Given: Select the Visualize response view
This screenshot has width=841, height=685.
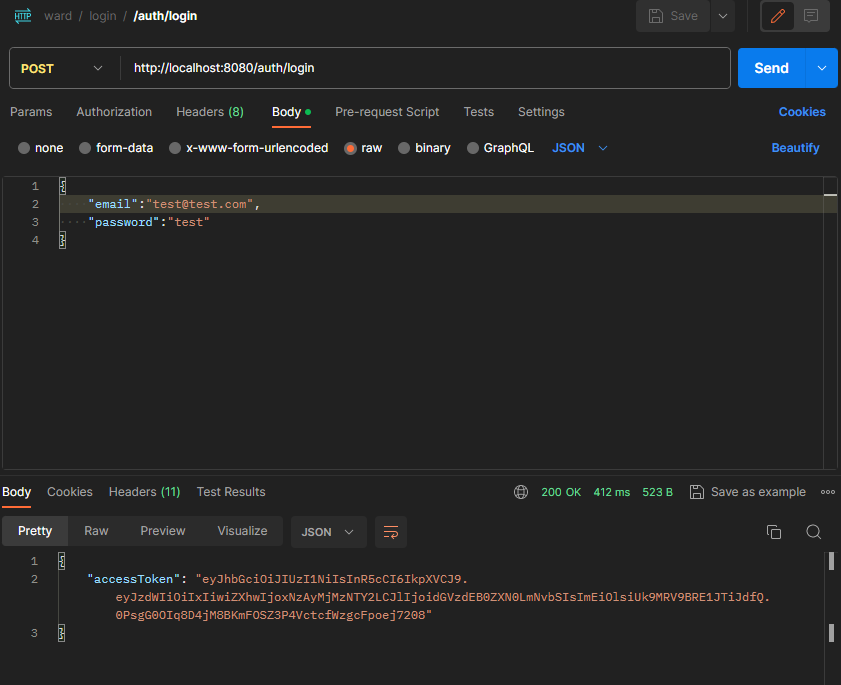Looking at the screenshot, I should coord(242,531).
